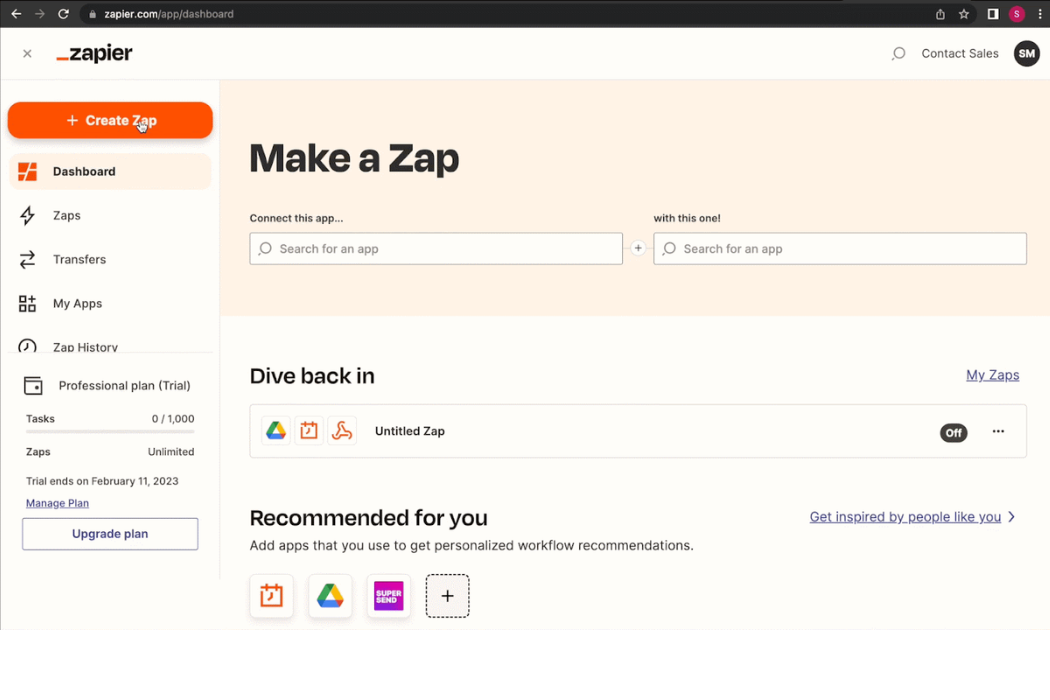This screenshot has height=700, width=1050.
Task: Click the Transfers arrows icon
Action: (27, 260)
